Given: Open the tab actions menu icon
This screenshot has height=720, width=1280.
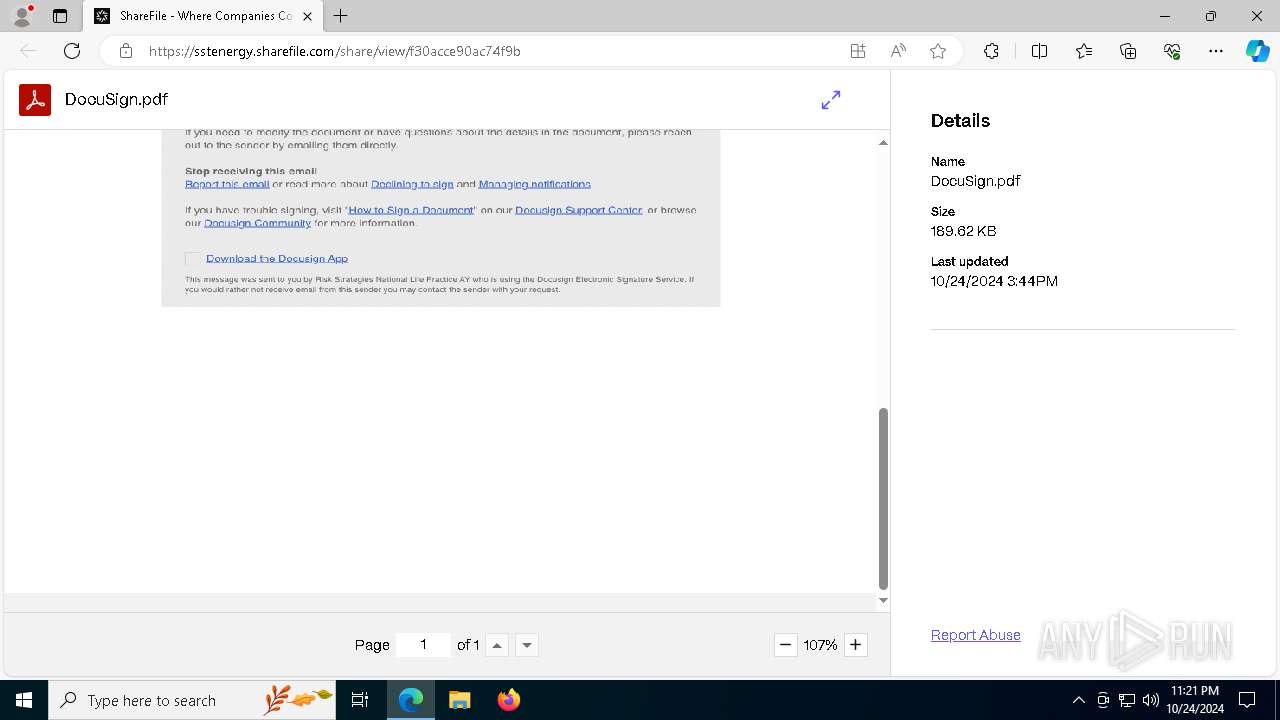Looking at the screenshot, I should 60,16.
